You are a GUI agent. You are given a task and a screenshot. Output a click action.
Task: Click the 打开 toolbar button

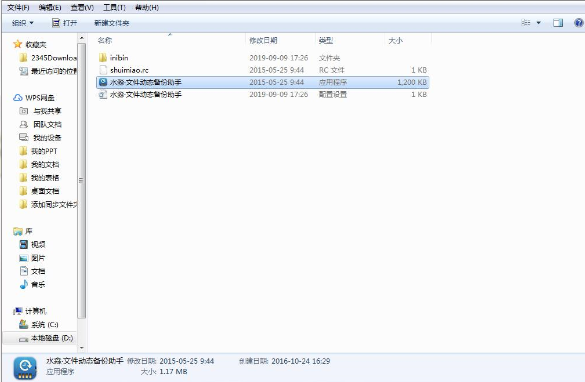click(65, 23)
